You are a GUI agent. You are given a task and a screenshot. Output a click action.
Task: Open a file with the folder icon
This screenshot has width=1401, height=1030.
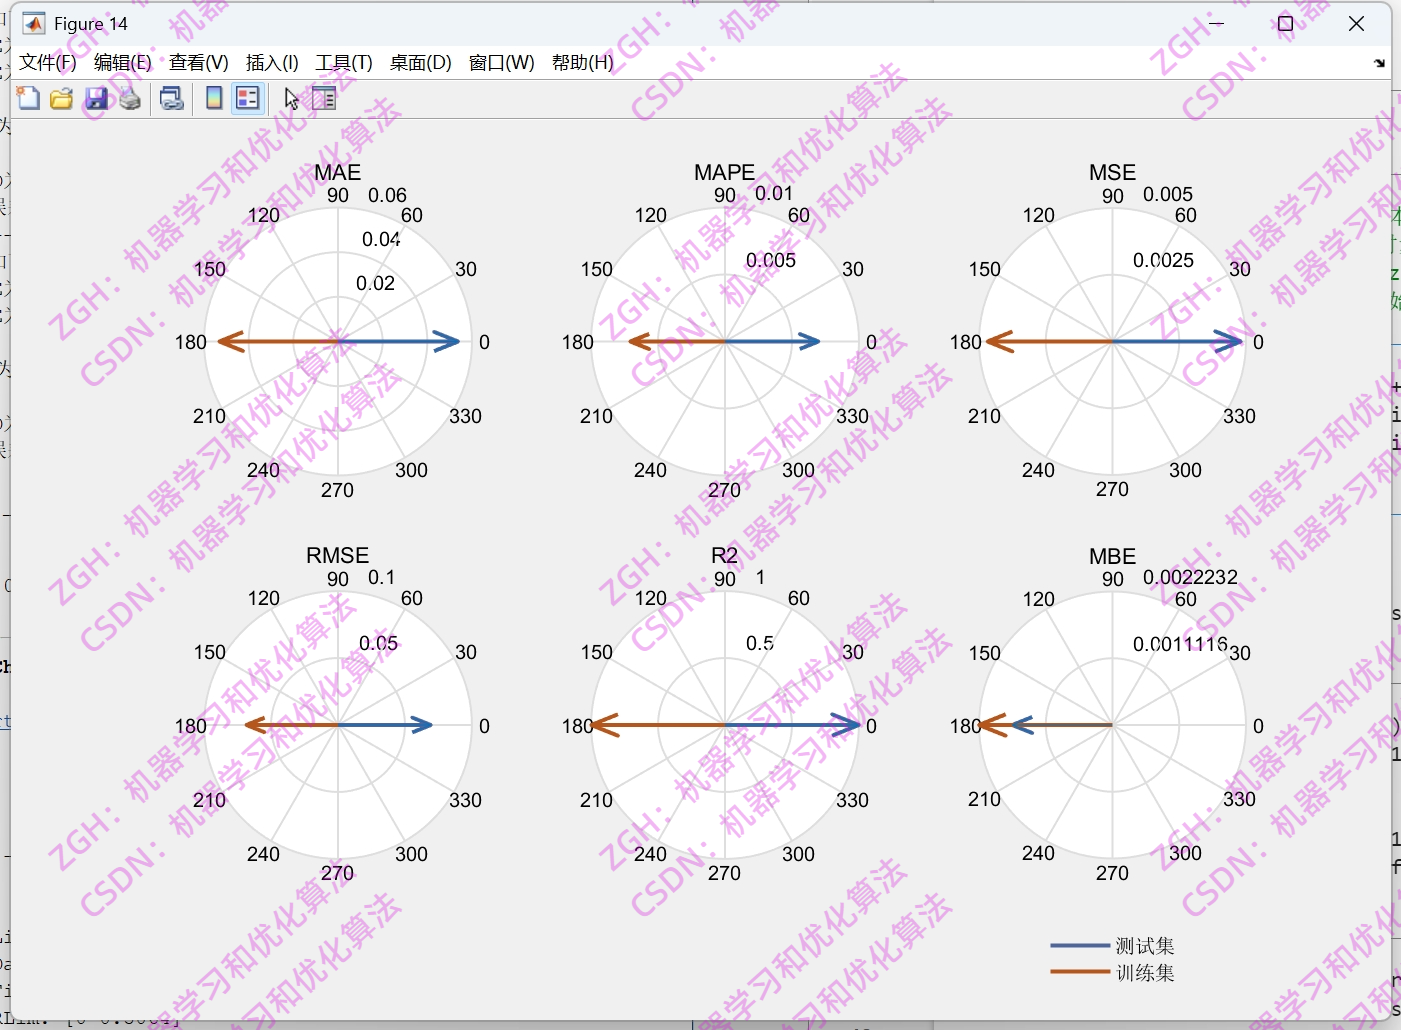[62, 98]
